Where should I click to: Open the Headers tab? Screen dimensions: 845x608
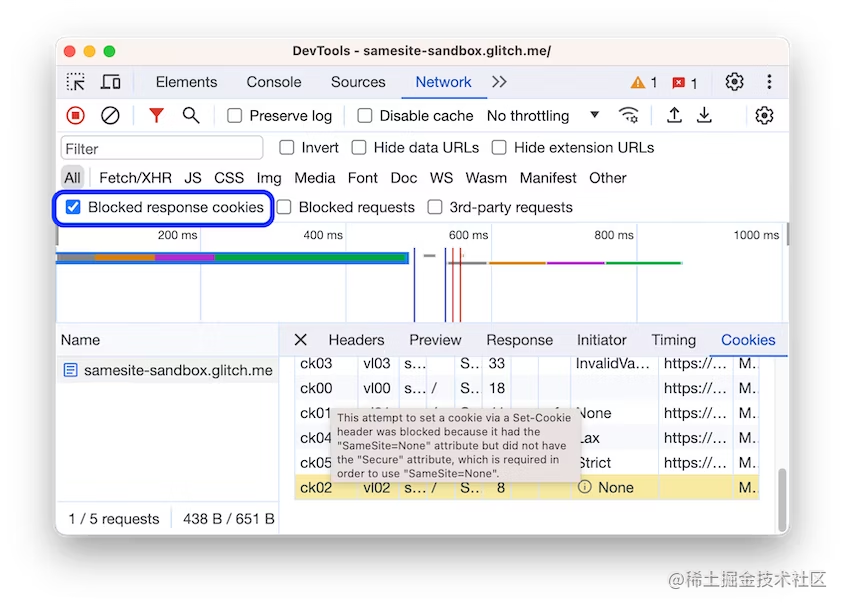[356, 340]
